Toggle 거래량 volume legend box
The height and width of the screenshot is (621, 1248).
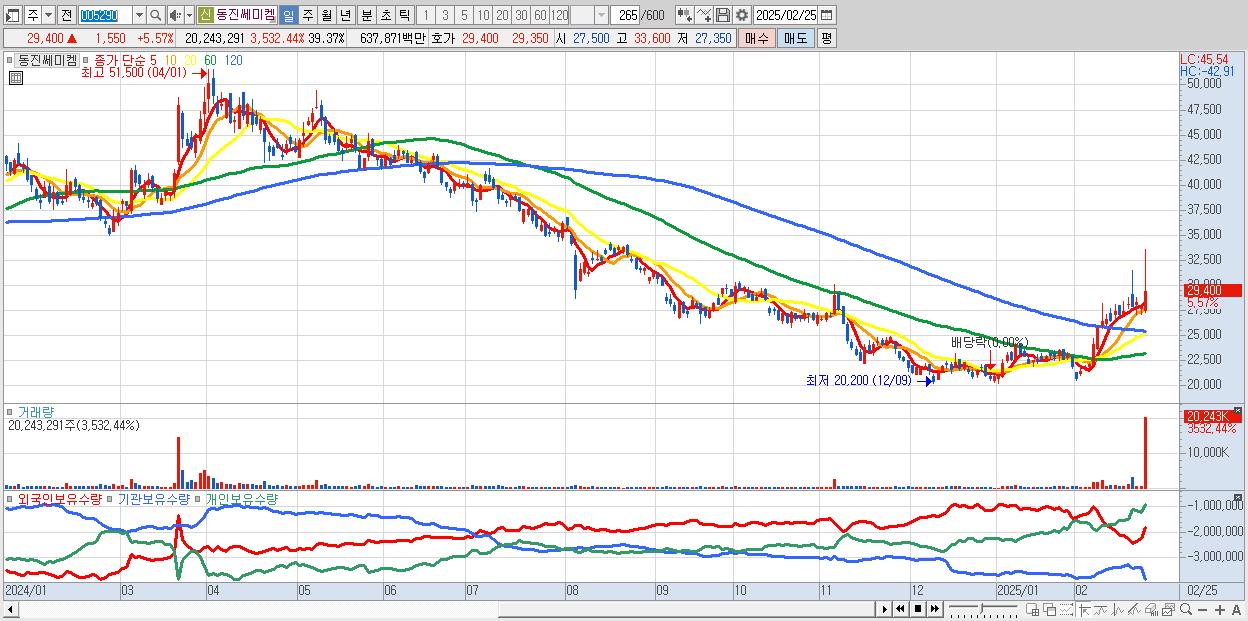pos(11,411)
